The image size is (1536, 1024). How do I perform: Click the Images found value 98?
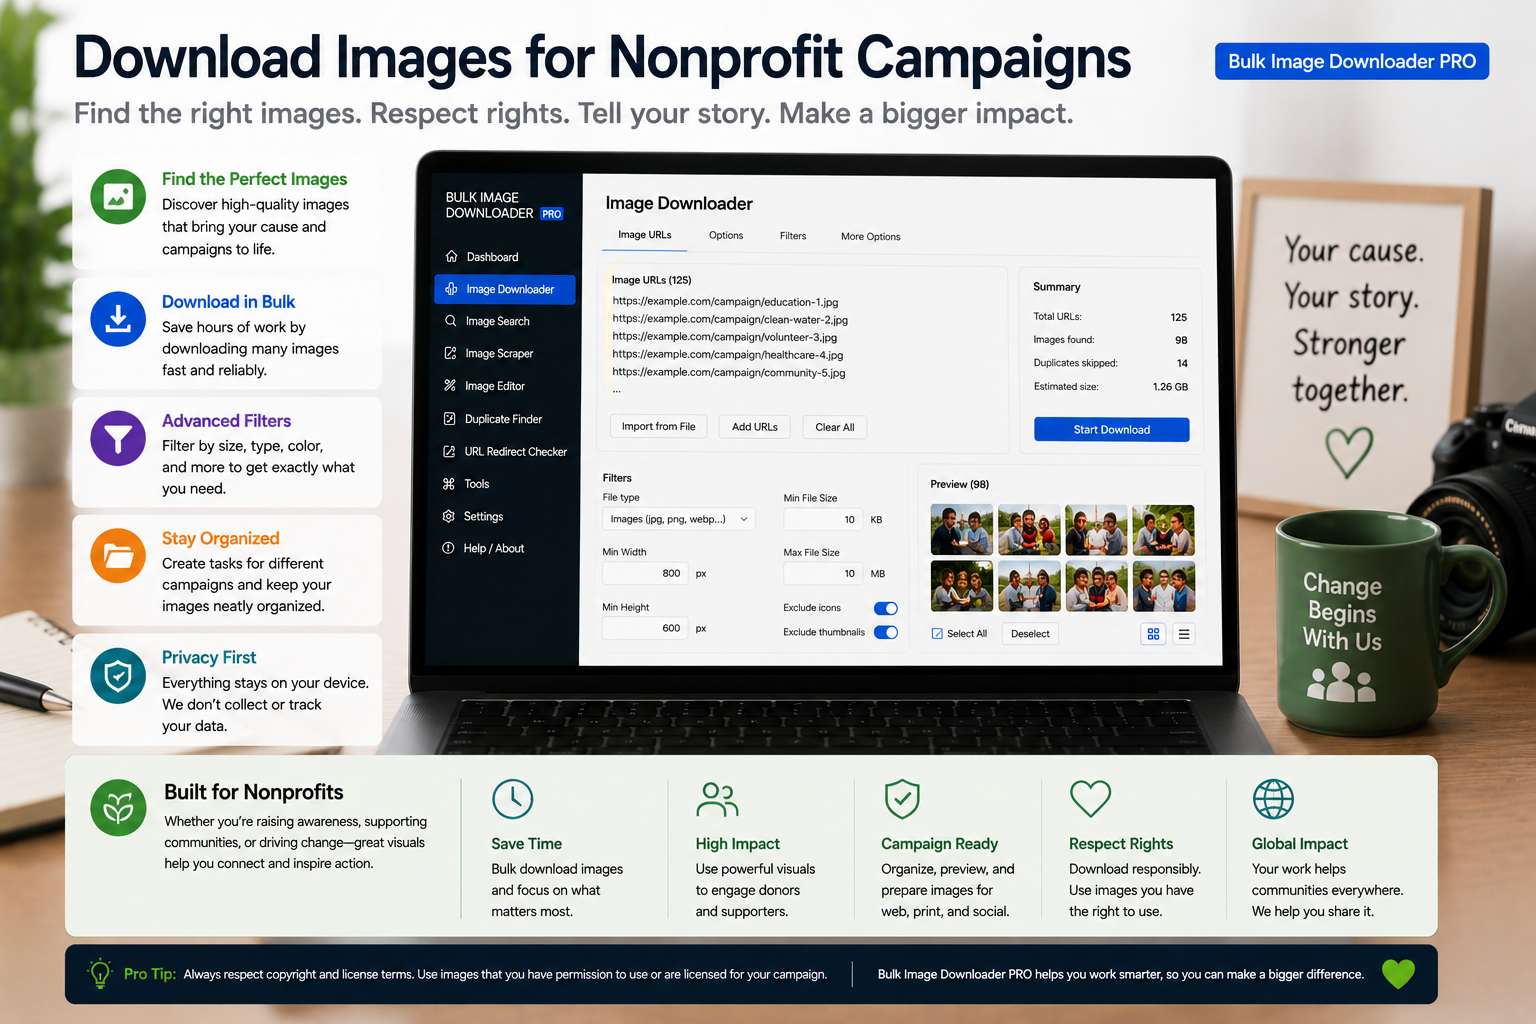(x=1181, y=340)
